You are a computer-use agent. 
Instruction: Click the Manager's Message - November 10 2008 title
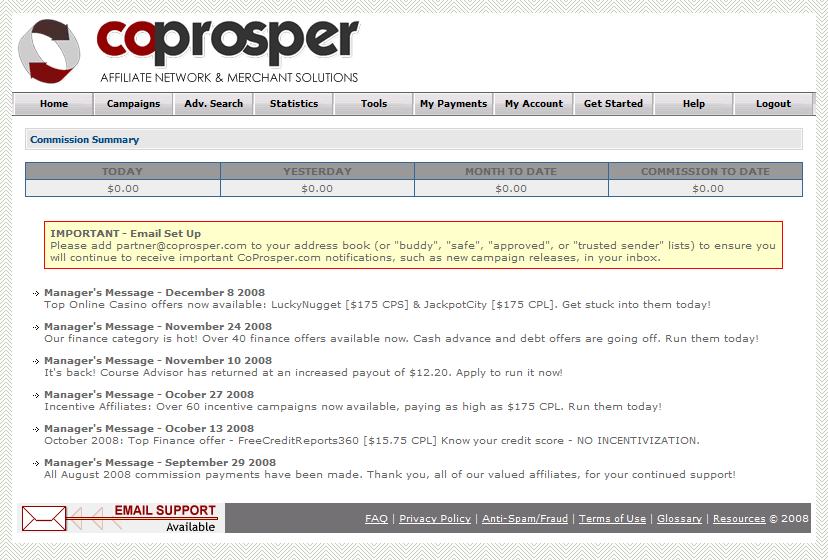pyautogui.click(x=158, y=360)
